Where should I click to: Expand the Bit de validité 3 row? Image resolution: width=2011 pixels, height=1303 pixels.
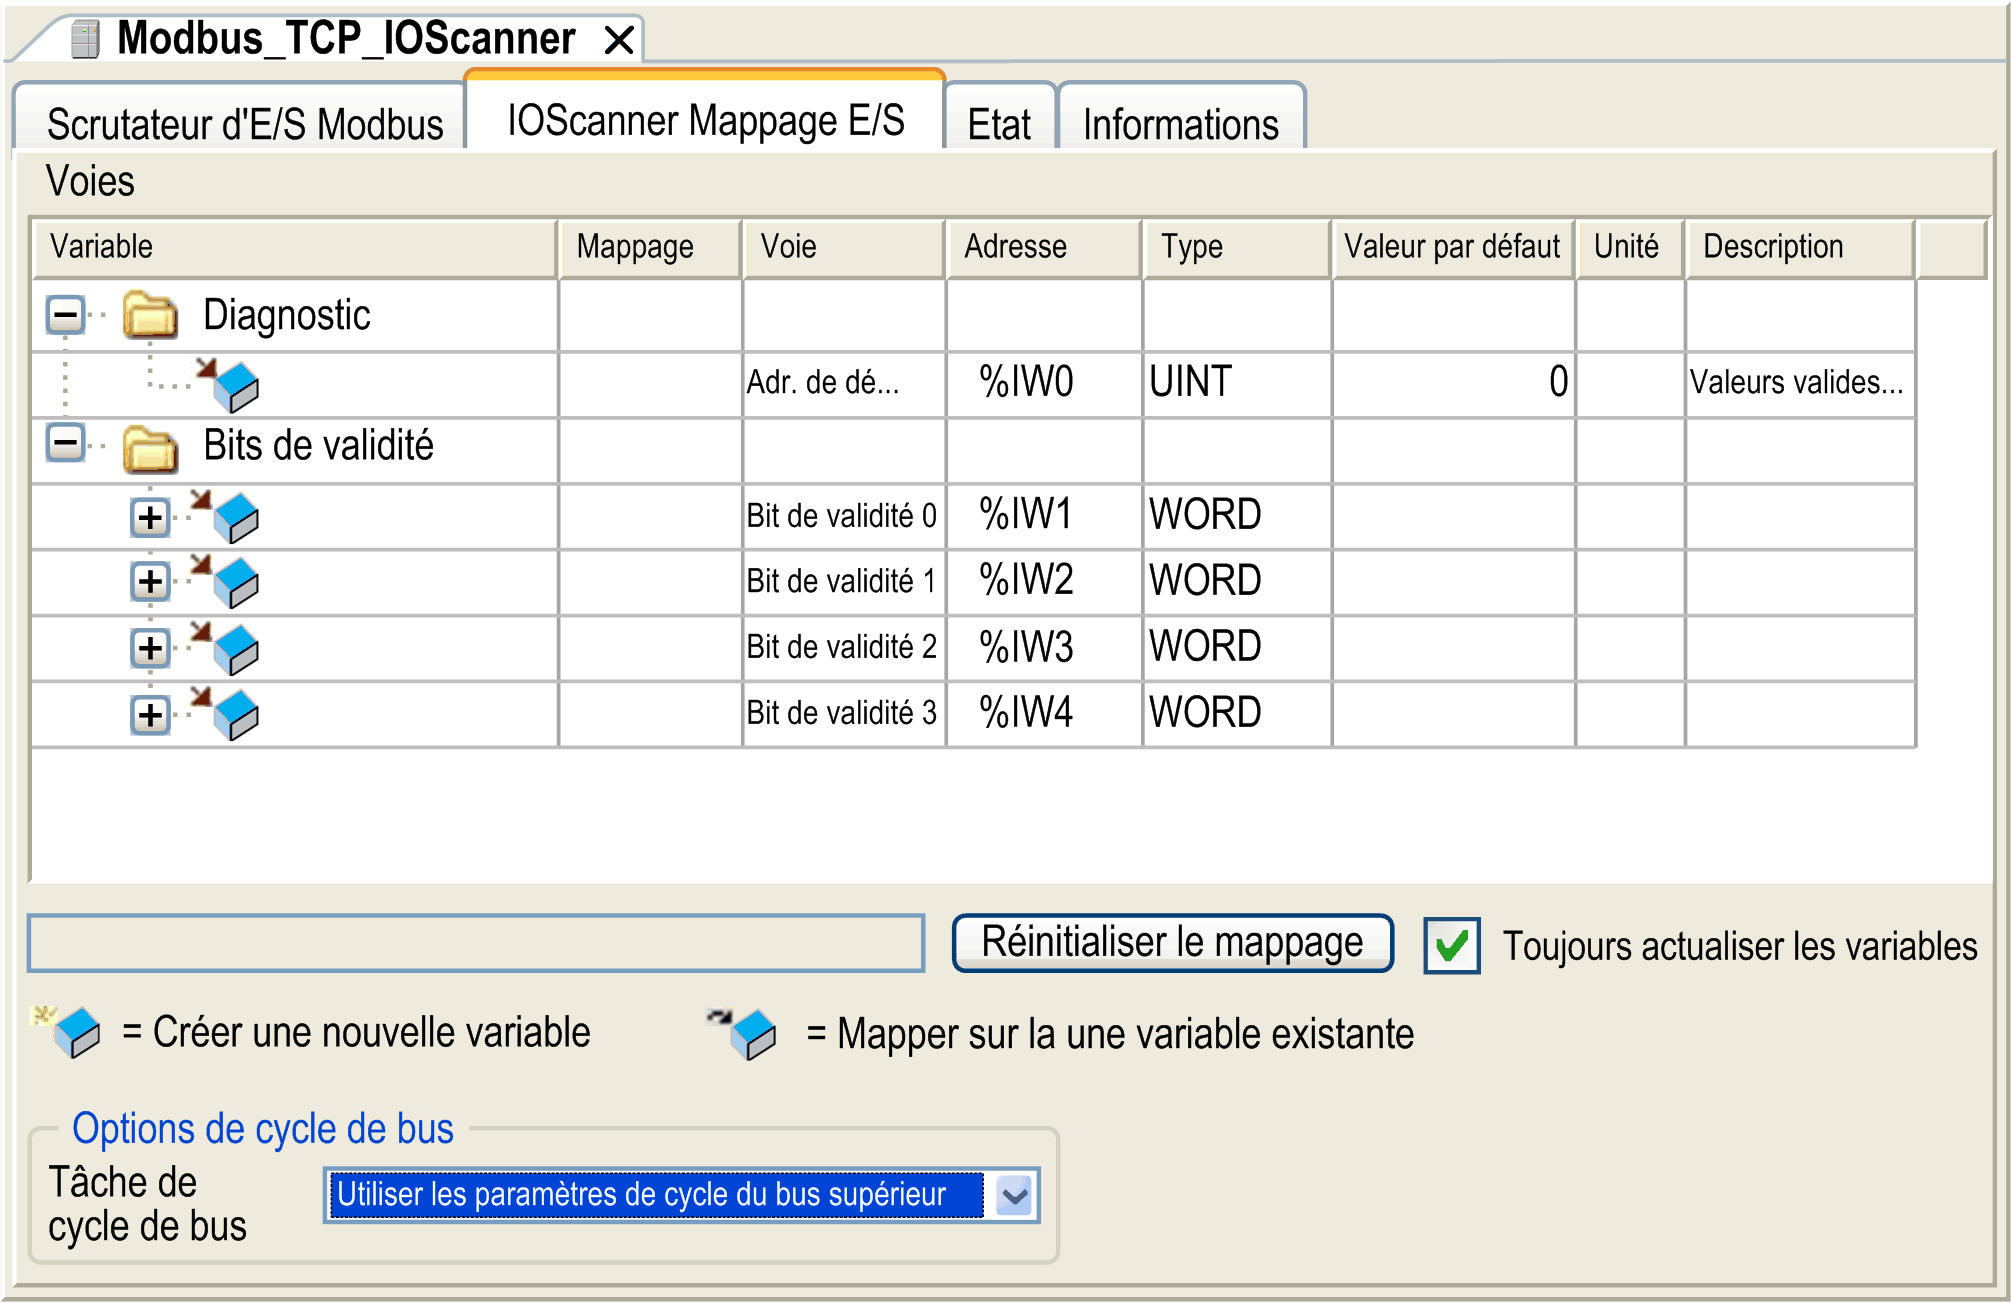pos(150,715)
